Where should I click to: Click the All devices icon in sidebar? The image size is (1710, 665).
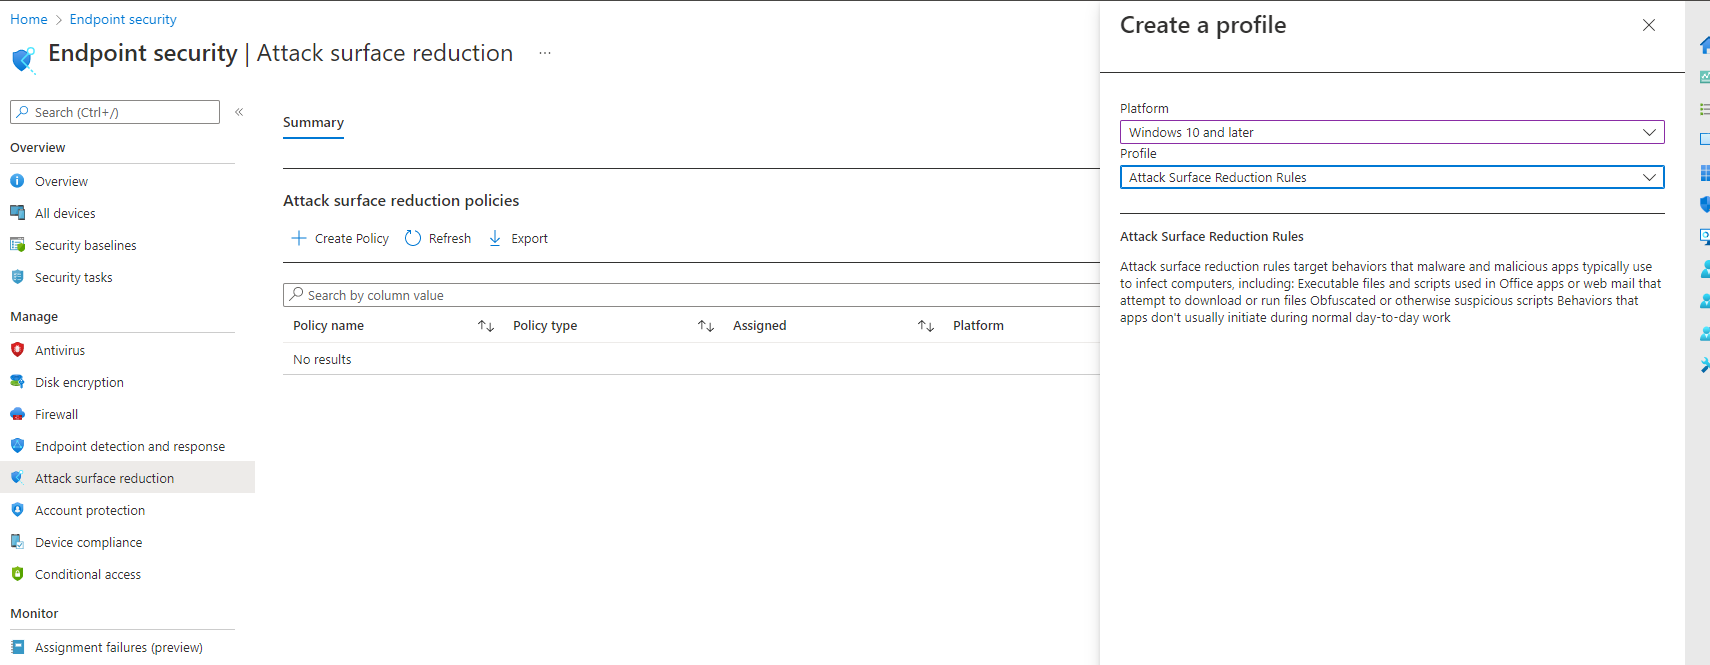[17, 213]
